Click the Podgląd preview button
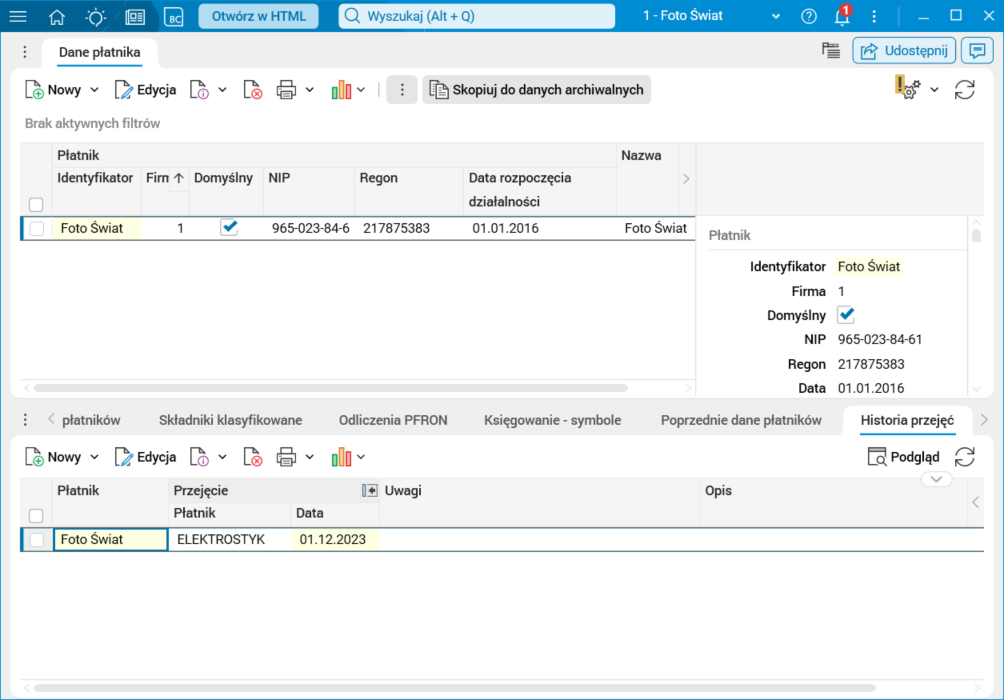This screenshot has height=700, width=1004. pos(903,457)
